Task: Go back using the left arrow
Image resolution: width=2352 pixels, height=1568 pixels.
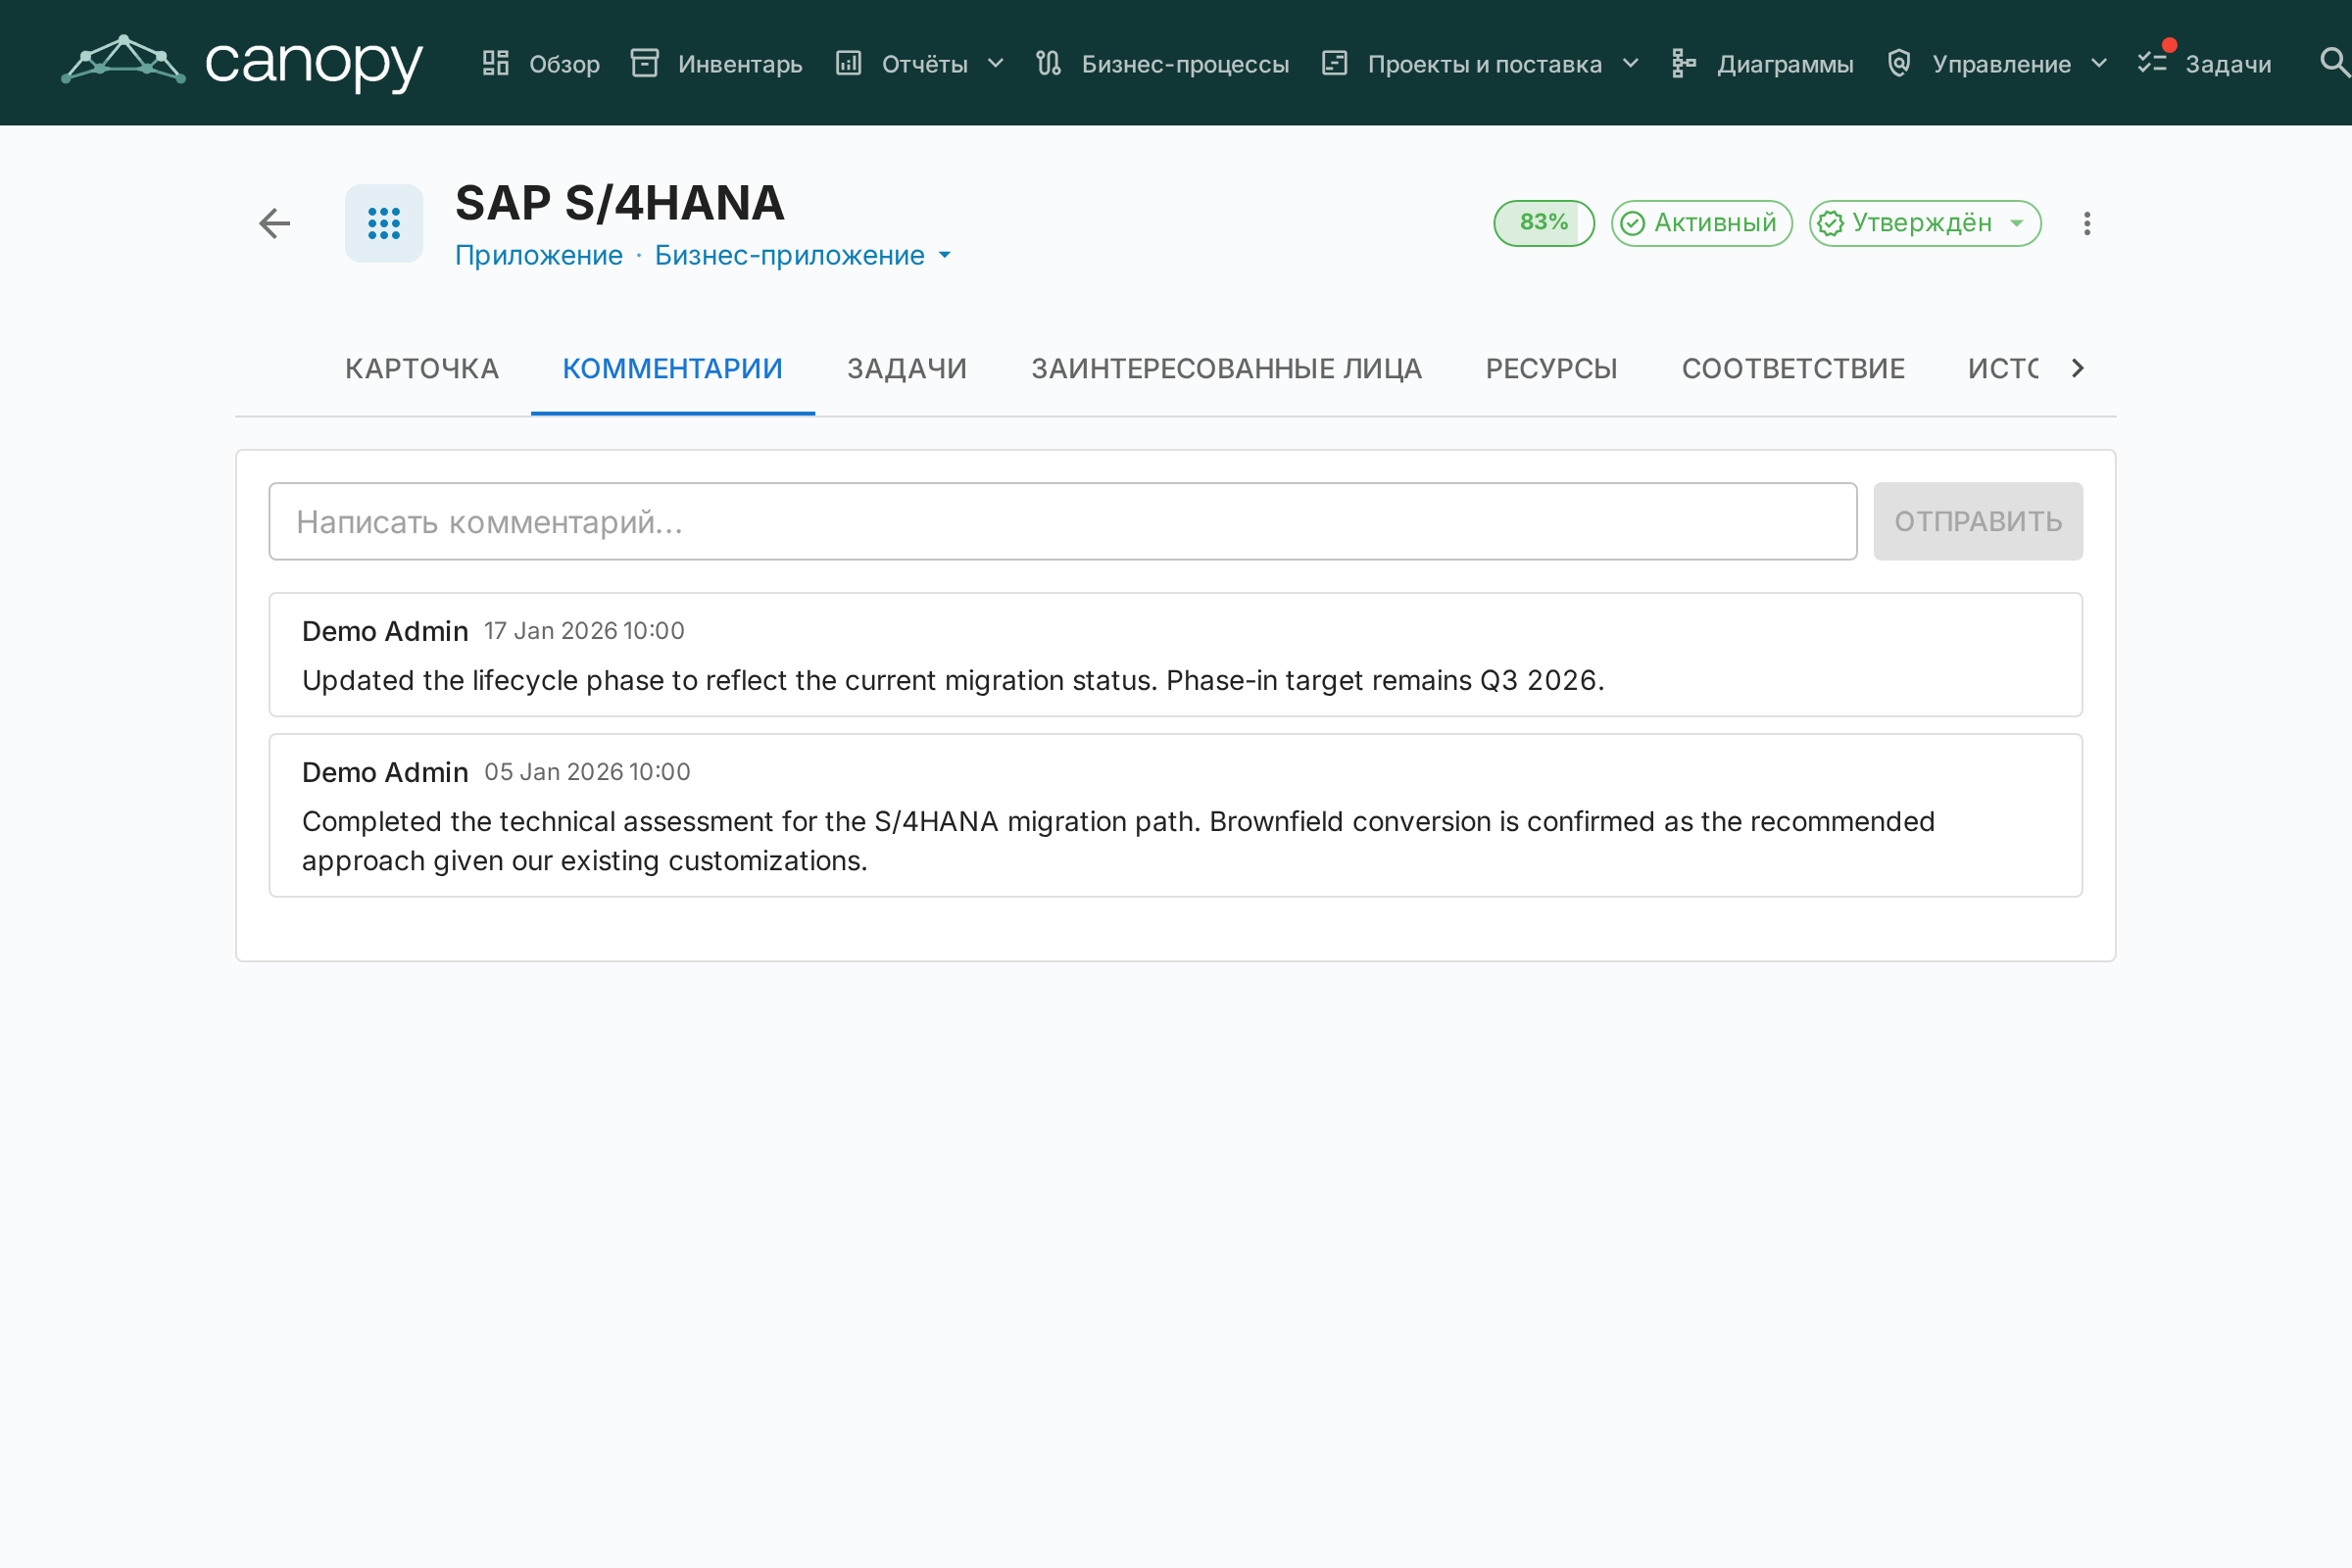Action: [x=275, y=223]
